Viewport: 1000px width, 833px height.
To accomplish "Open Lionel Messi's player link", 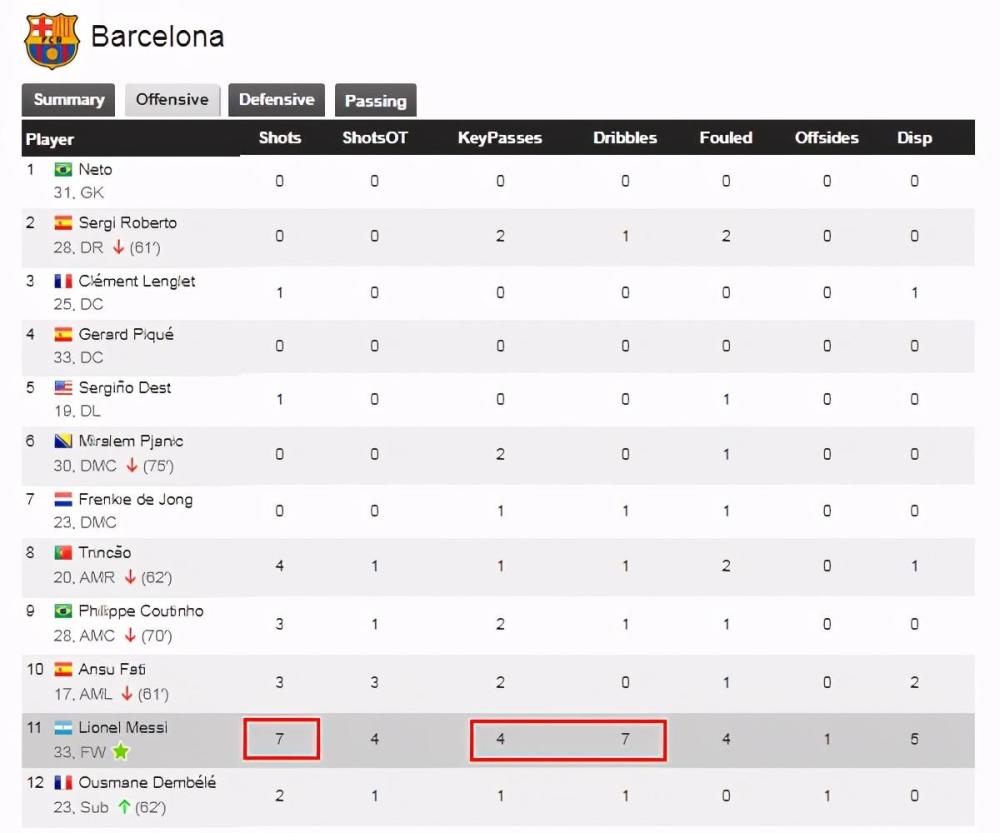I will point(123,728).
